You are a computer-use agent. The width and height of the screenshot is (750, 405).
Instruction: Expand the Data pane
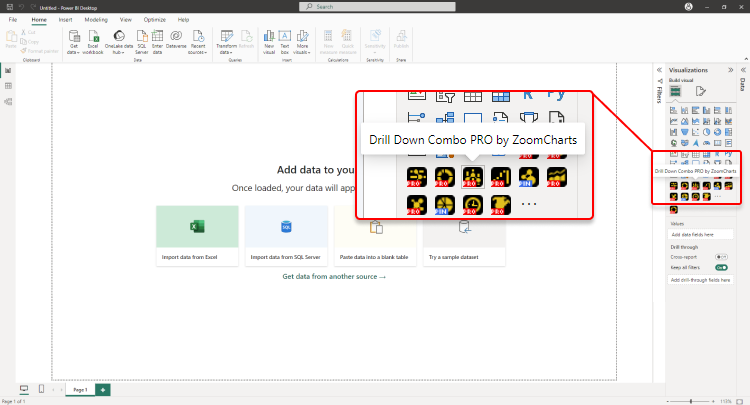pos(743,70)
